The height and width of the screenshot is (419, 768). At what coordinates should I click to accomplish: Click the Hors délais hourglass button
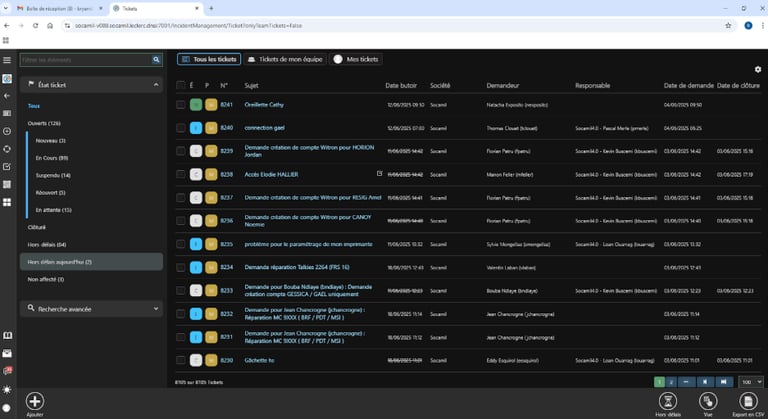pos(668,404)
